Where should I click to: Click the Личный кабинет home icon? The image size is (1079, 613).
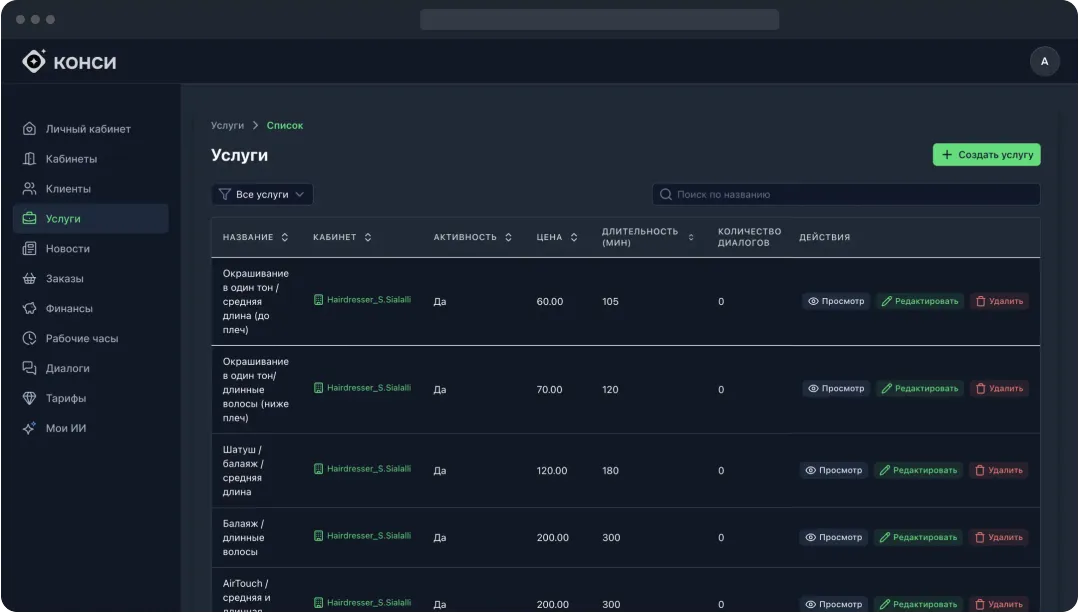pyautogui.click(x=30, y=129)
